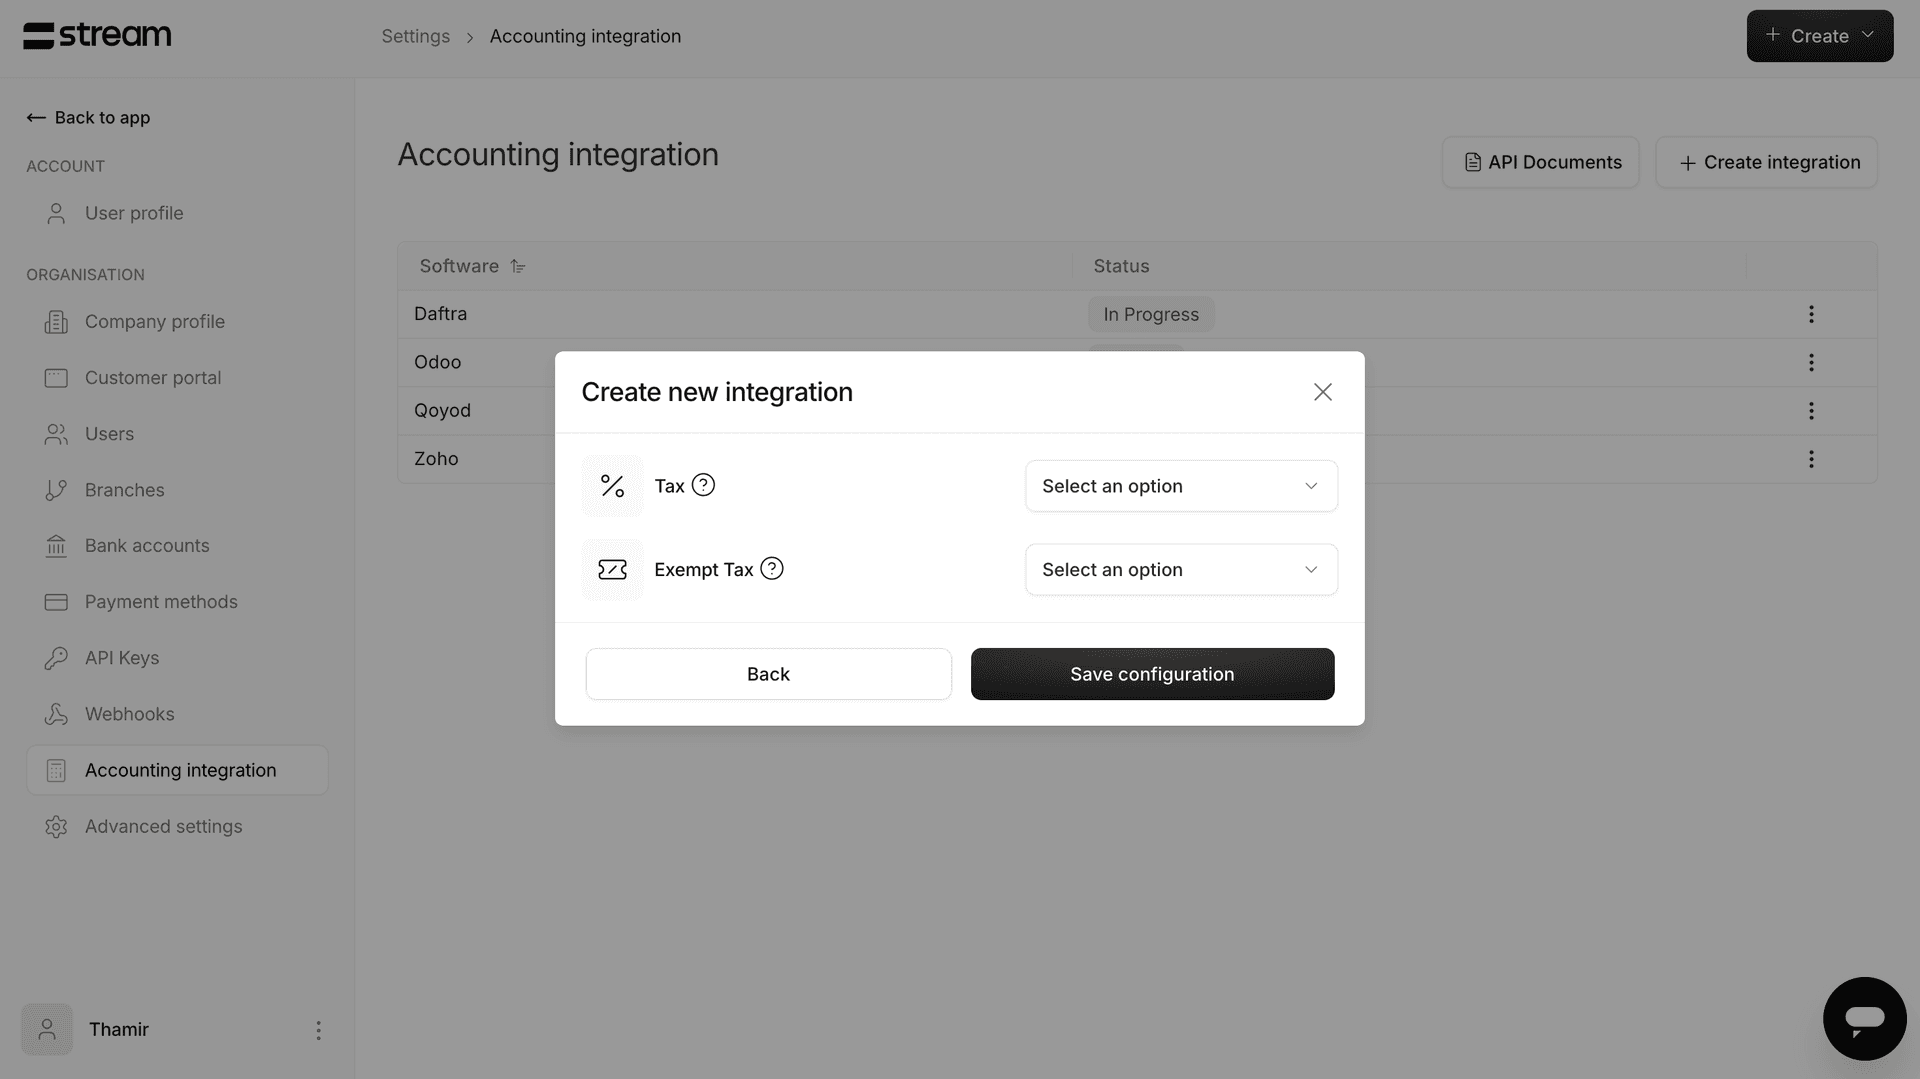
Task: Click the API Keys key icon
Action: point(56,658)
